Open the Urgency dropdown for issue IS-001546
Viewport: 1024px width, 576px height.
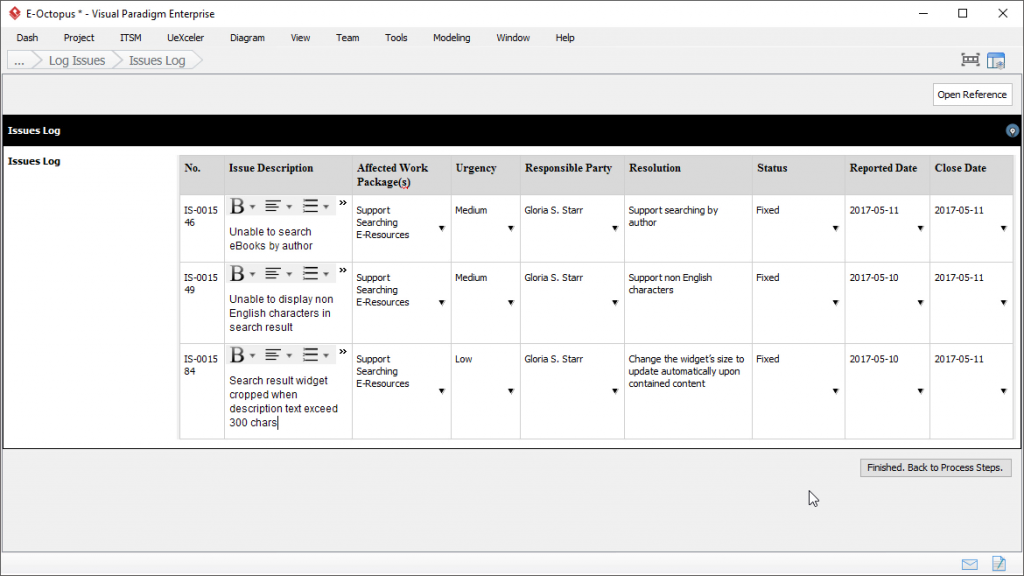pos(511,229)
